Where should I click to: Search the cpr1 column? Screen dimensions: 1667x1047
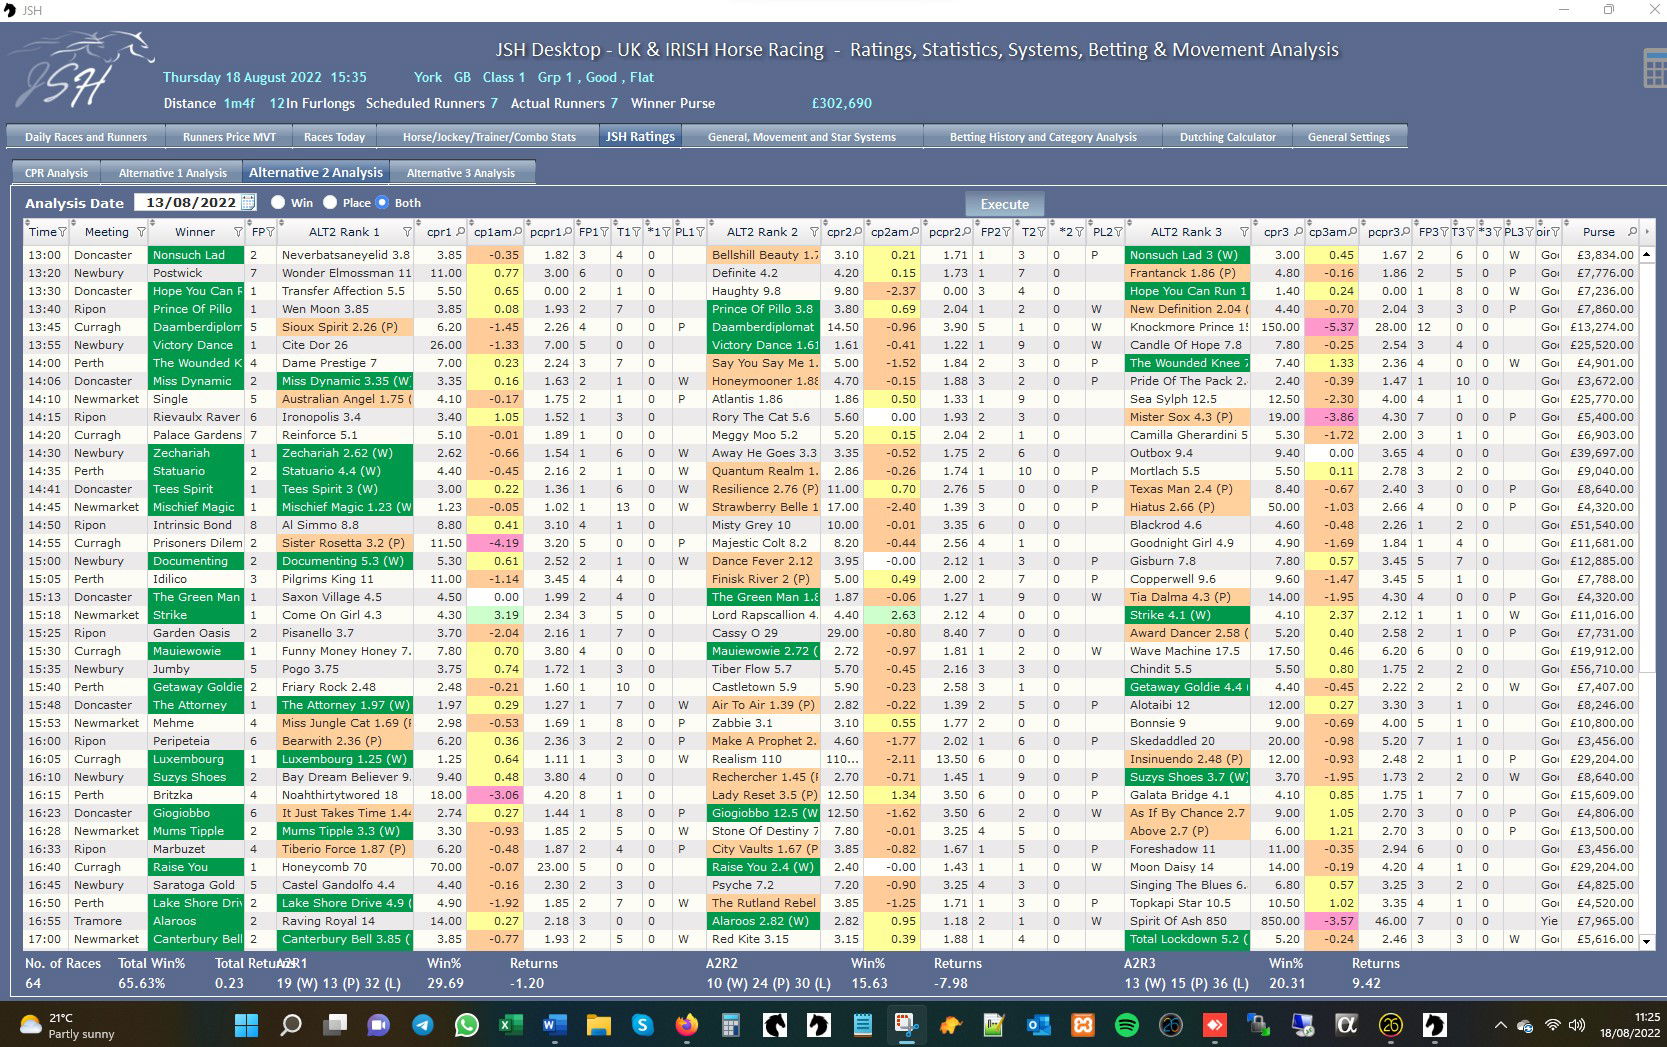[461, 232]
